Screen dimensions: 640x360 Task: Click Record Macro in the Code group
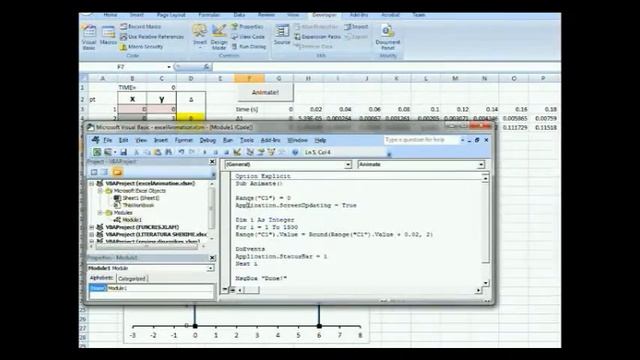pos(141,27)
